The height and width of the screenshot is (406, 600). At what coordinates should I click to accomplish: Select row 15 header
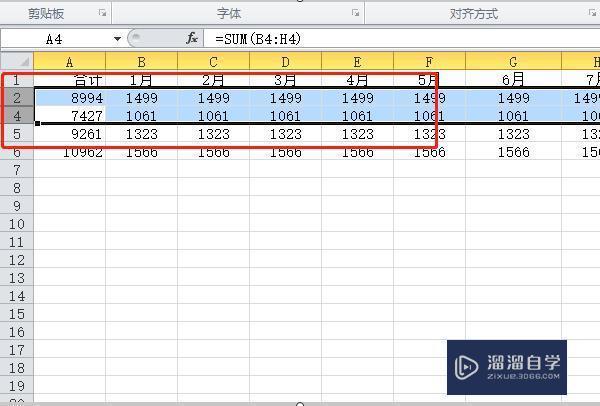(17, 313)
